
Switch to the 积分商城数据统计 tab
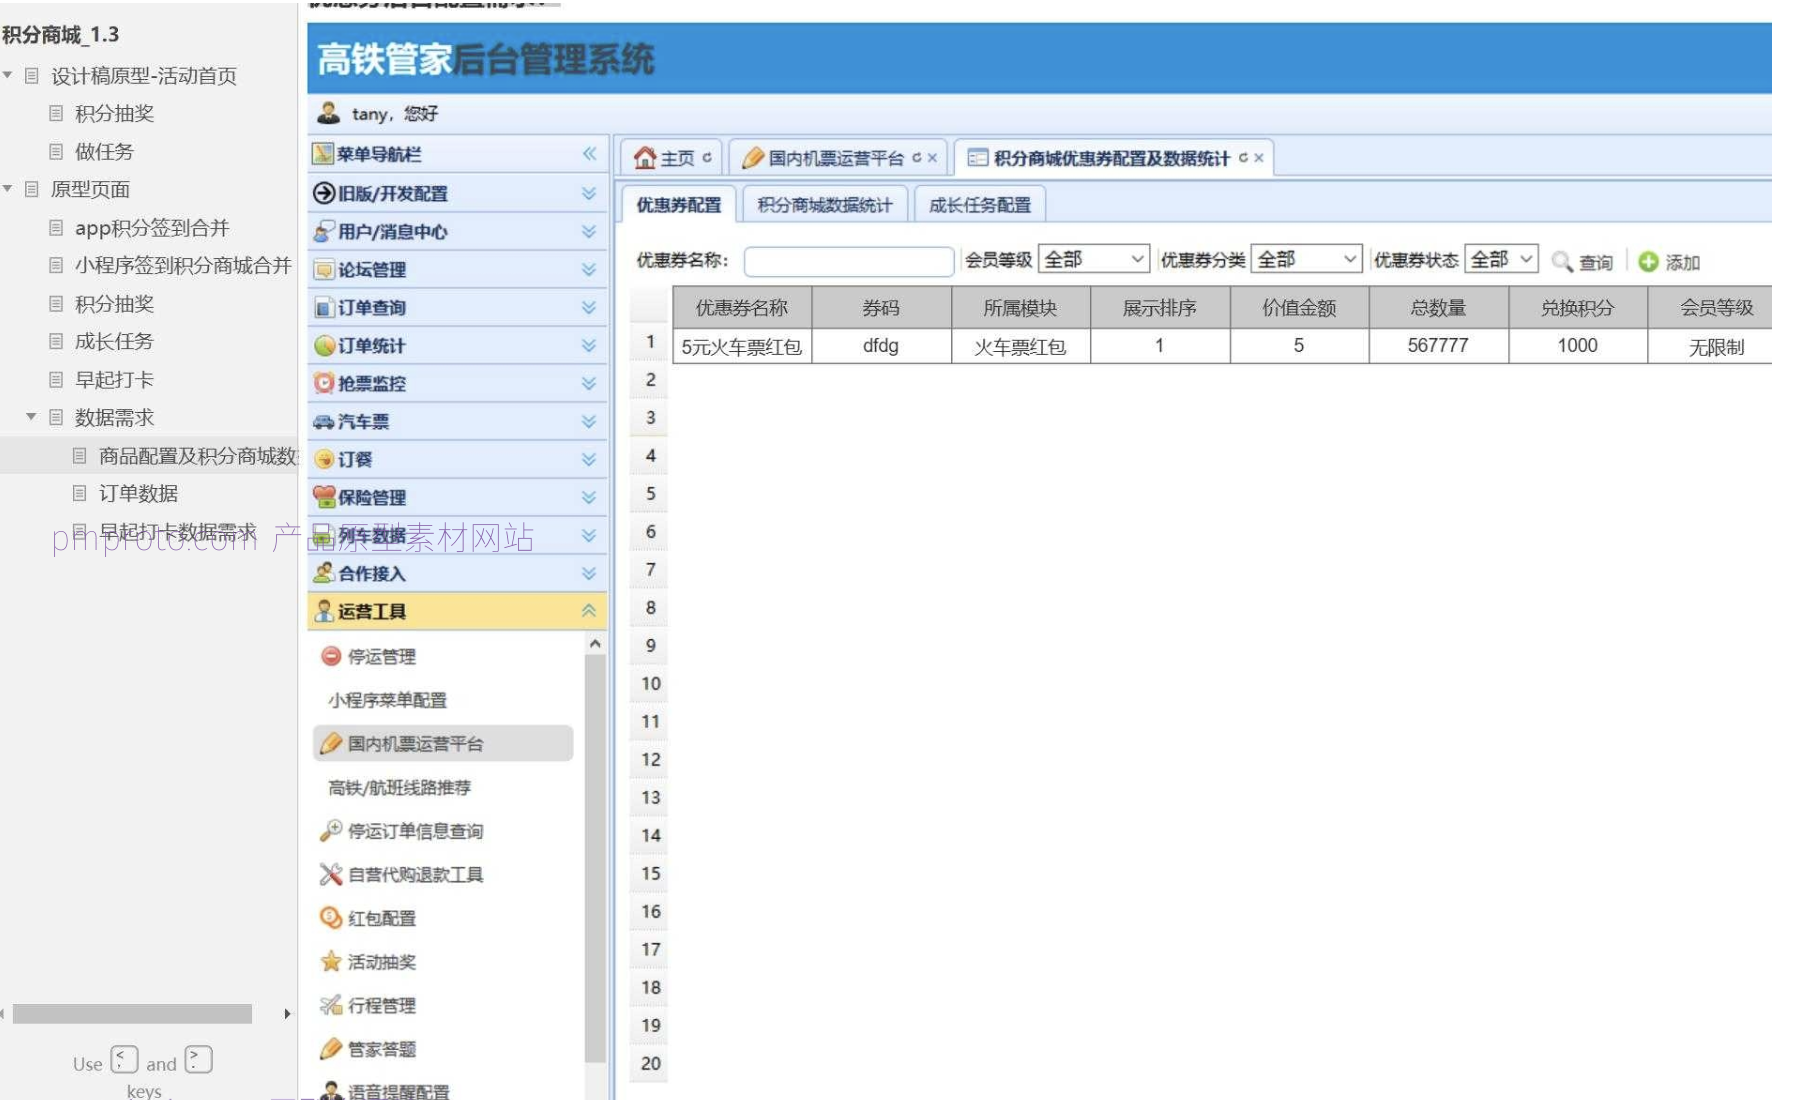point(825,204)
